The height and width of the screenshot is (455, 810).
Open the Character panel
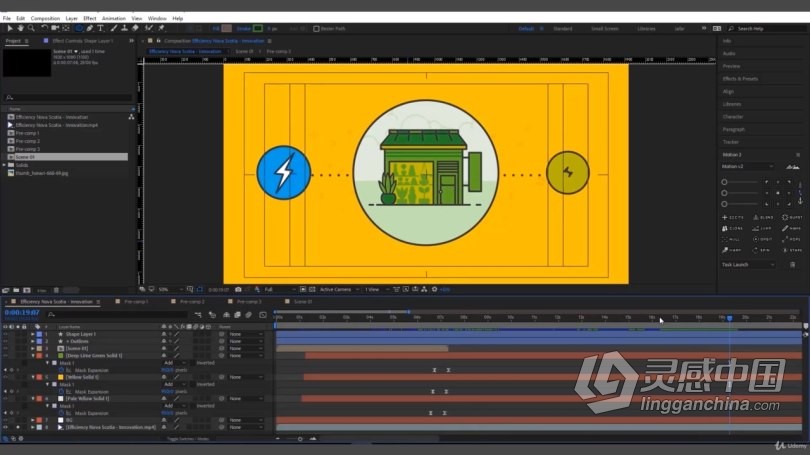pos(733,117)
